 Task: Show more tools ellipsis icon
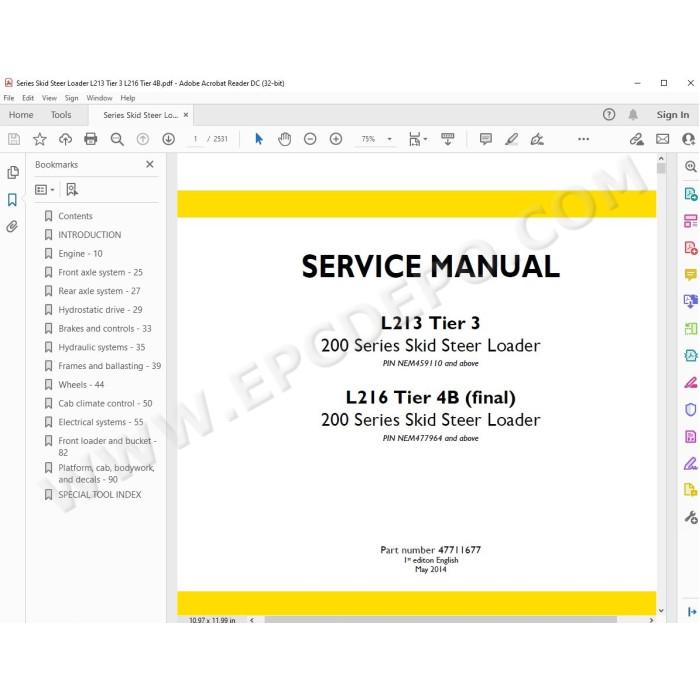click(583, 139)
